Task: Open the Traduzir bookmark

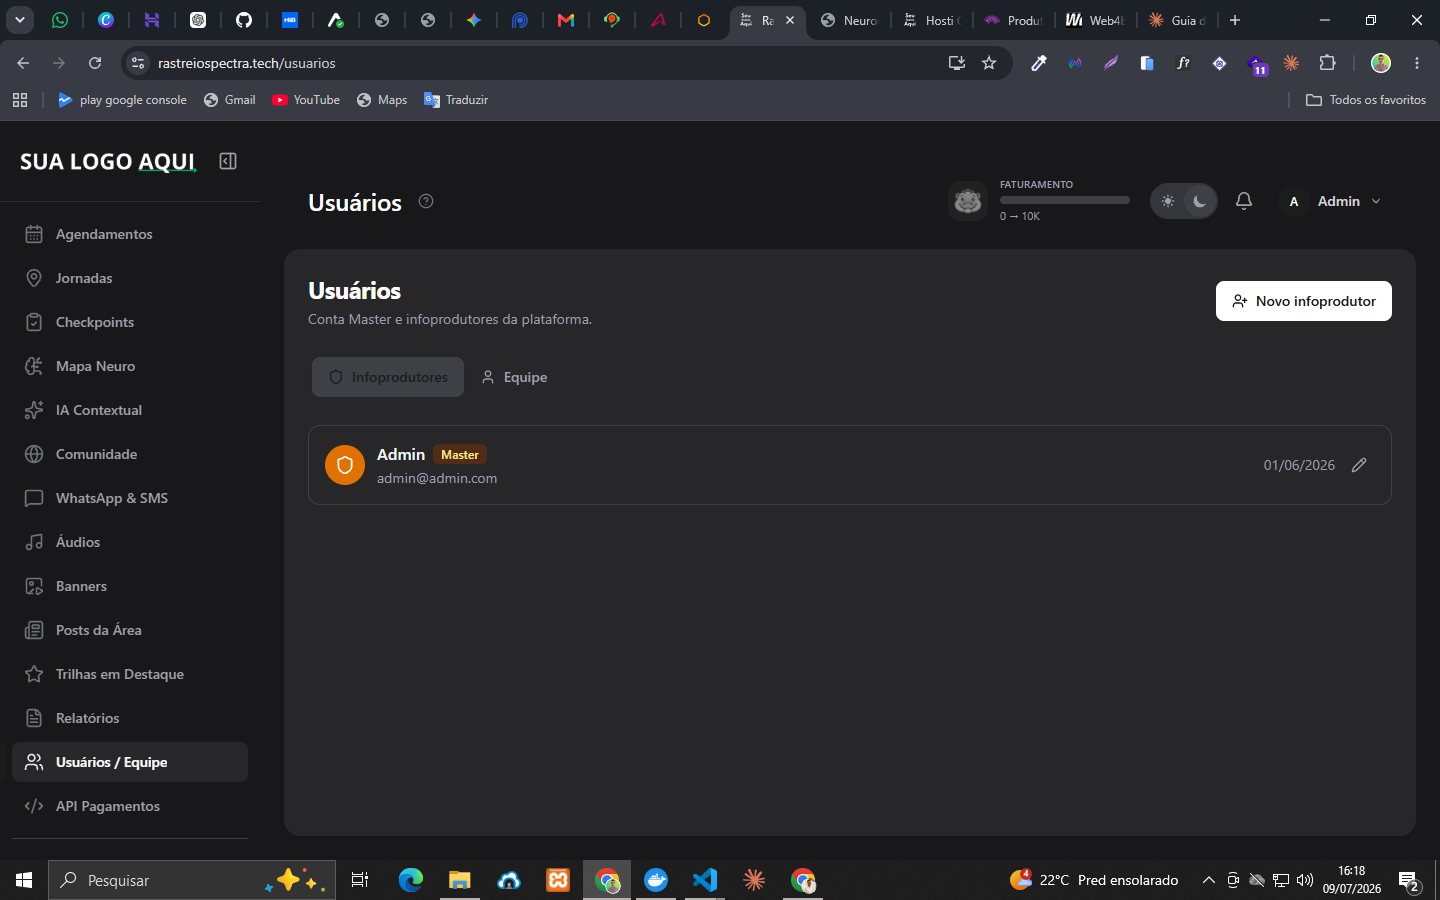Action: 456,100
